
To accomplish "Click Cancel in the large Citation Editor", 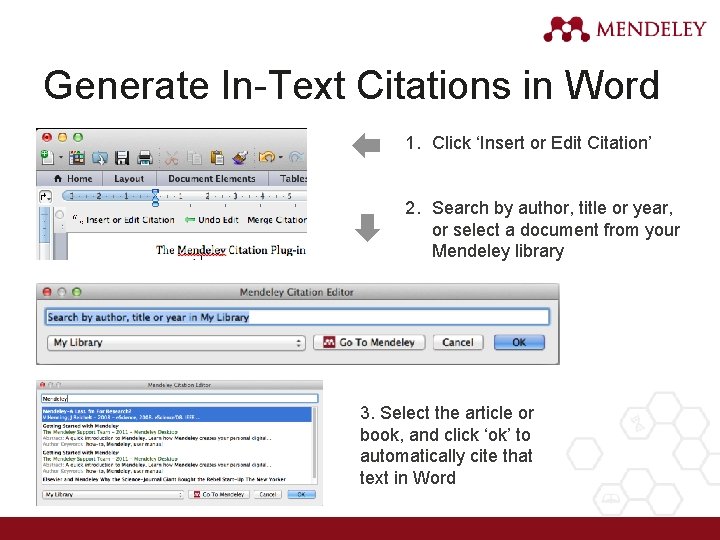I will coord(458,343).
